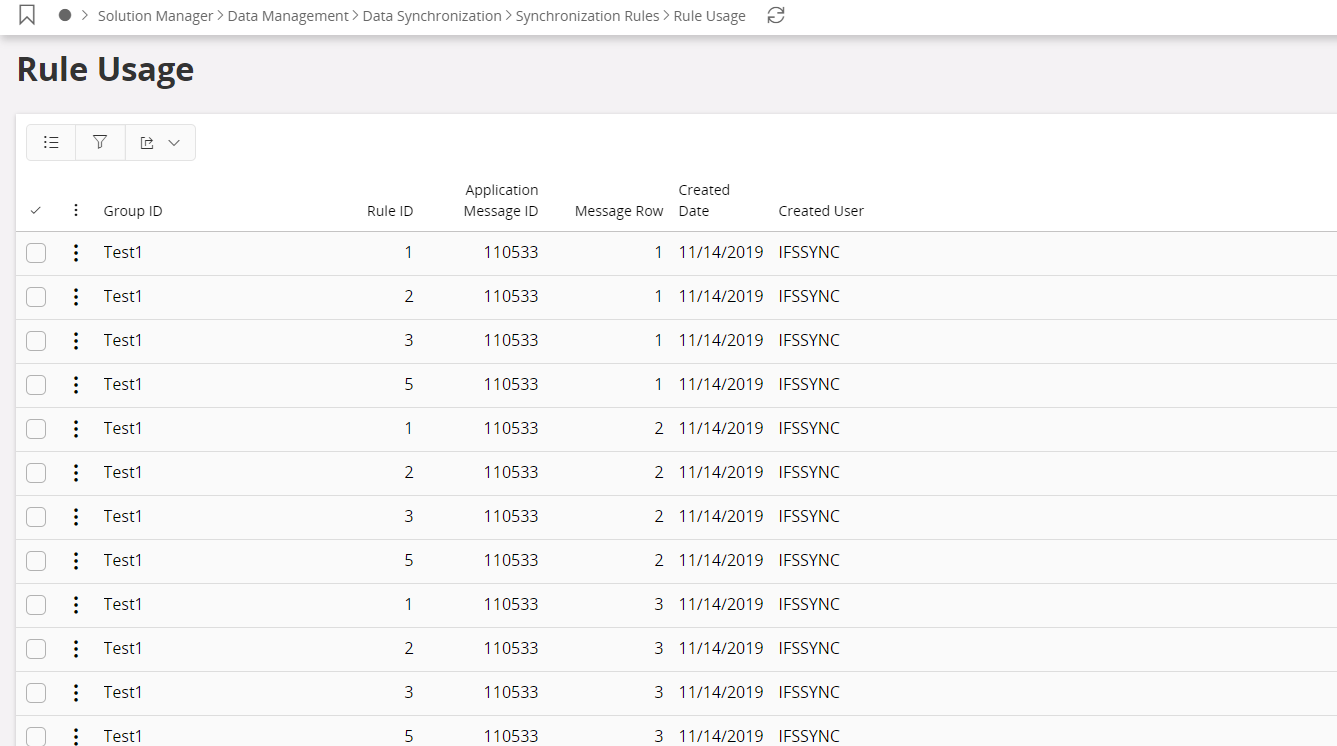Sort by the Rule ID column header
Screen dimensions: 1337x746
389,211
